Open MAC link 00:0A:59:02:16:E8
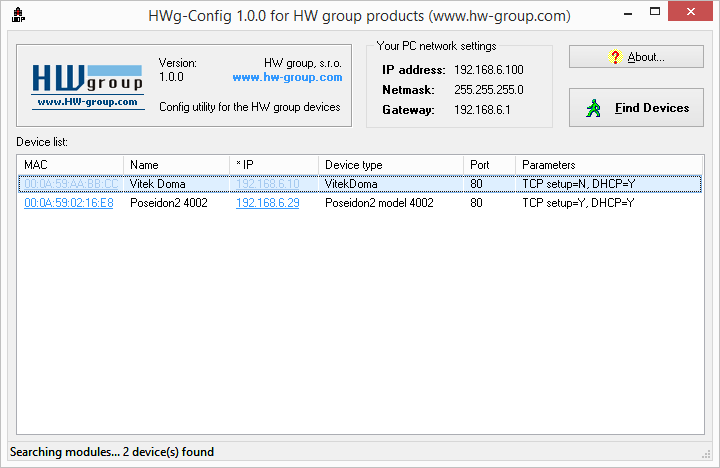The height and width of the screenshot is (468, 720). point(69,203)
